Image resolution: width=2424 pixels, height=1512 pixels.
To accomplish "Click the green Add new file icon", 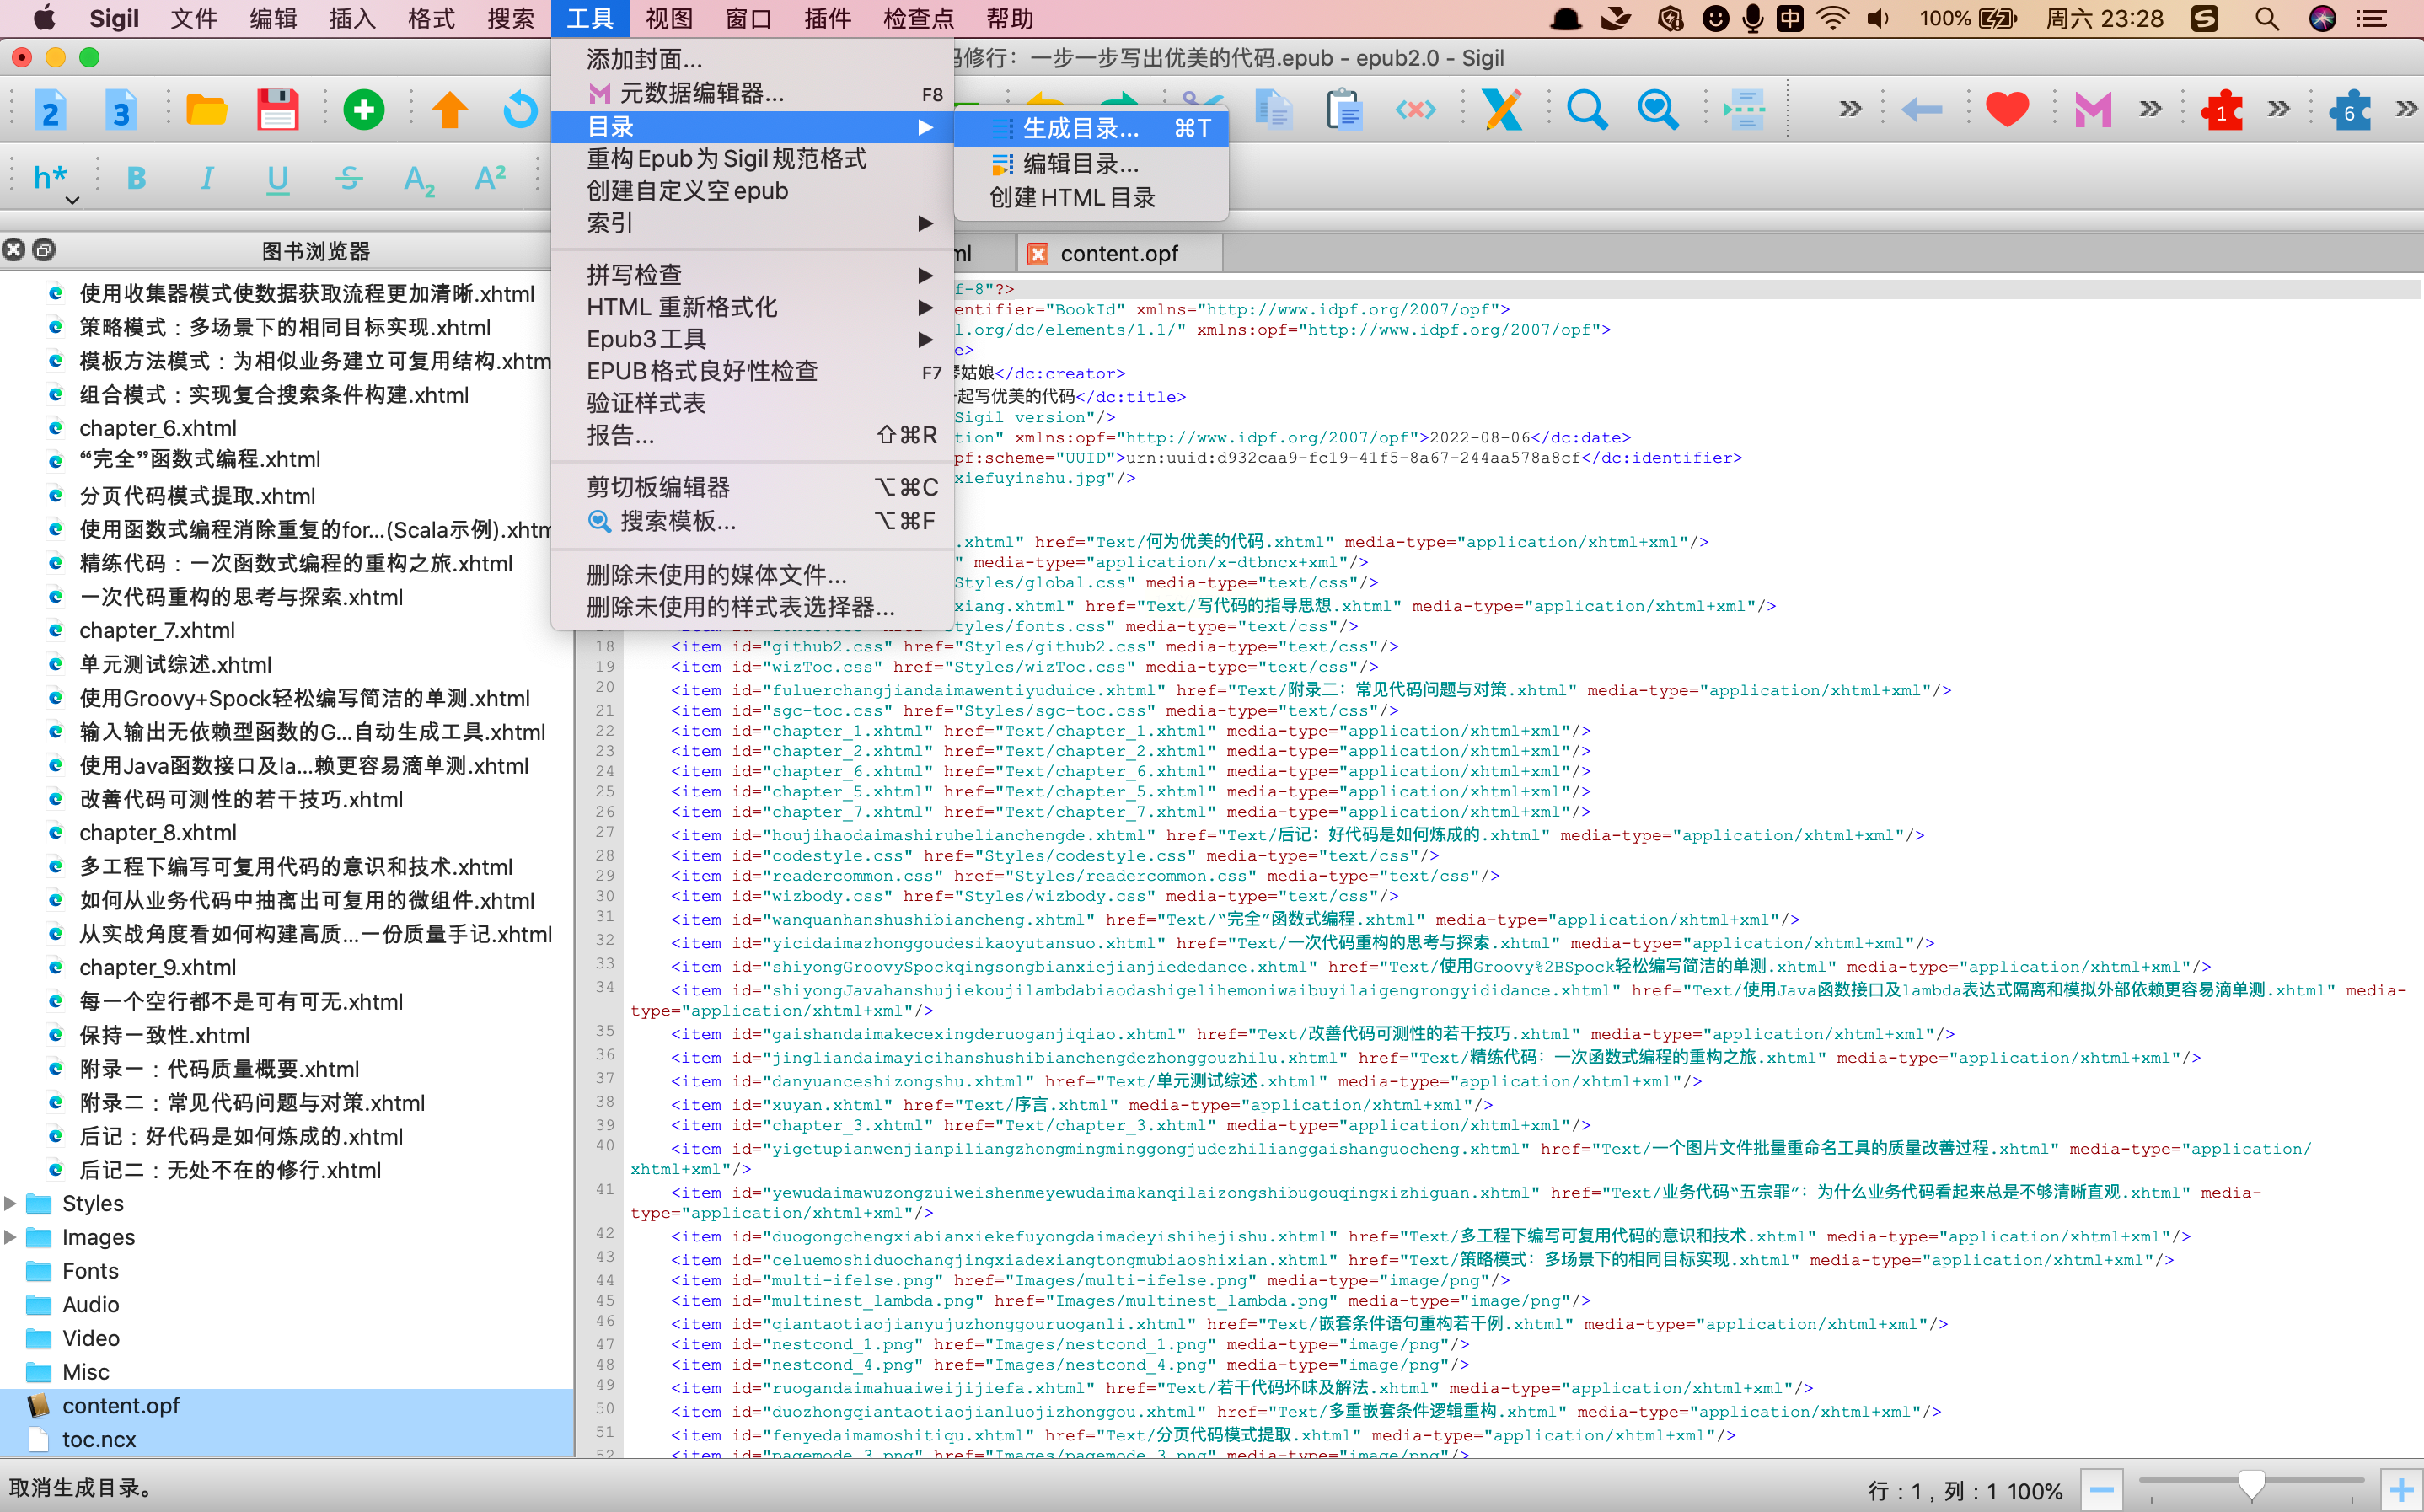I will [363, 109].
